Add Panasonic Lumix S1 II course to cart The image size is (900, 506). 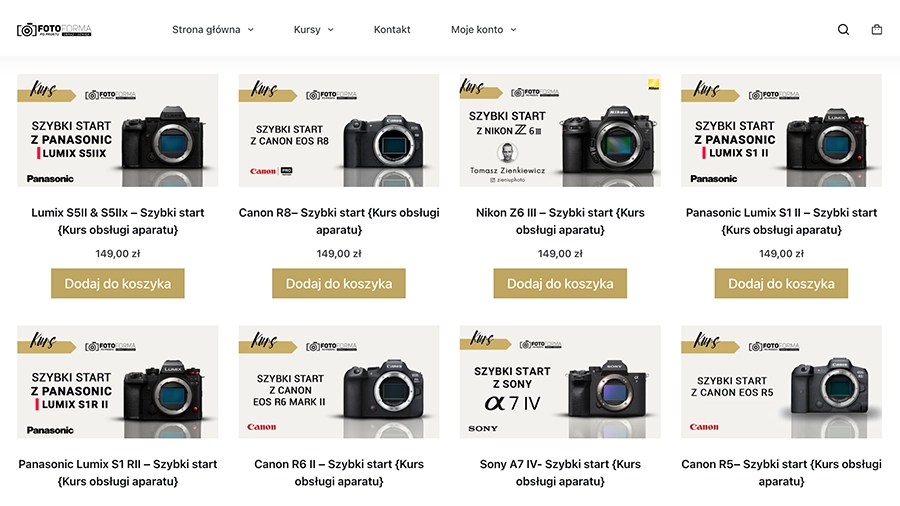pos(781,283)
